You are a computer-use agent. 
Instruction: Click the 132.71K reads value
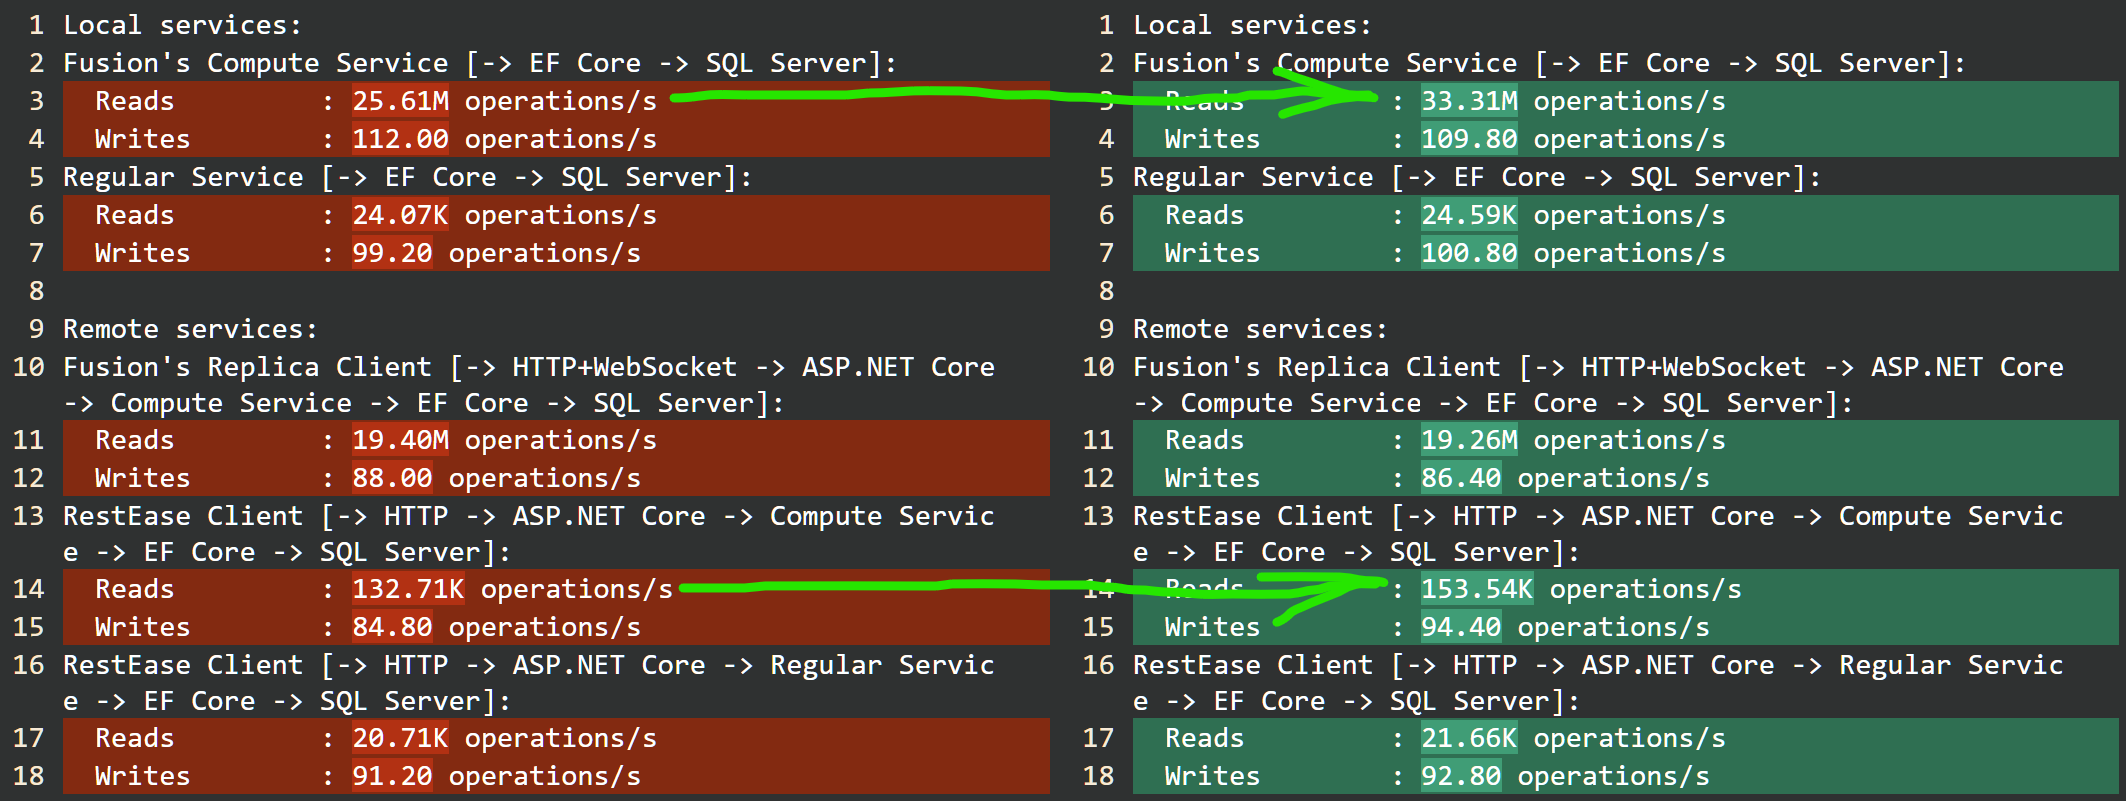click(x=408, y=589)
